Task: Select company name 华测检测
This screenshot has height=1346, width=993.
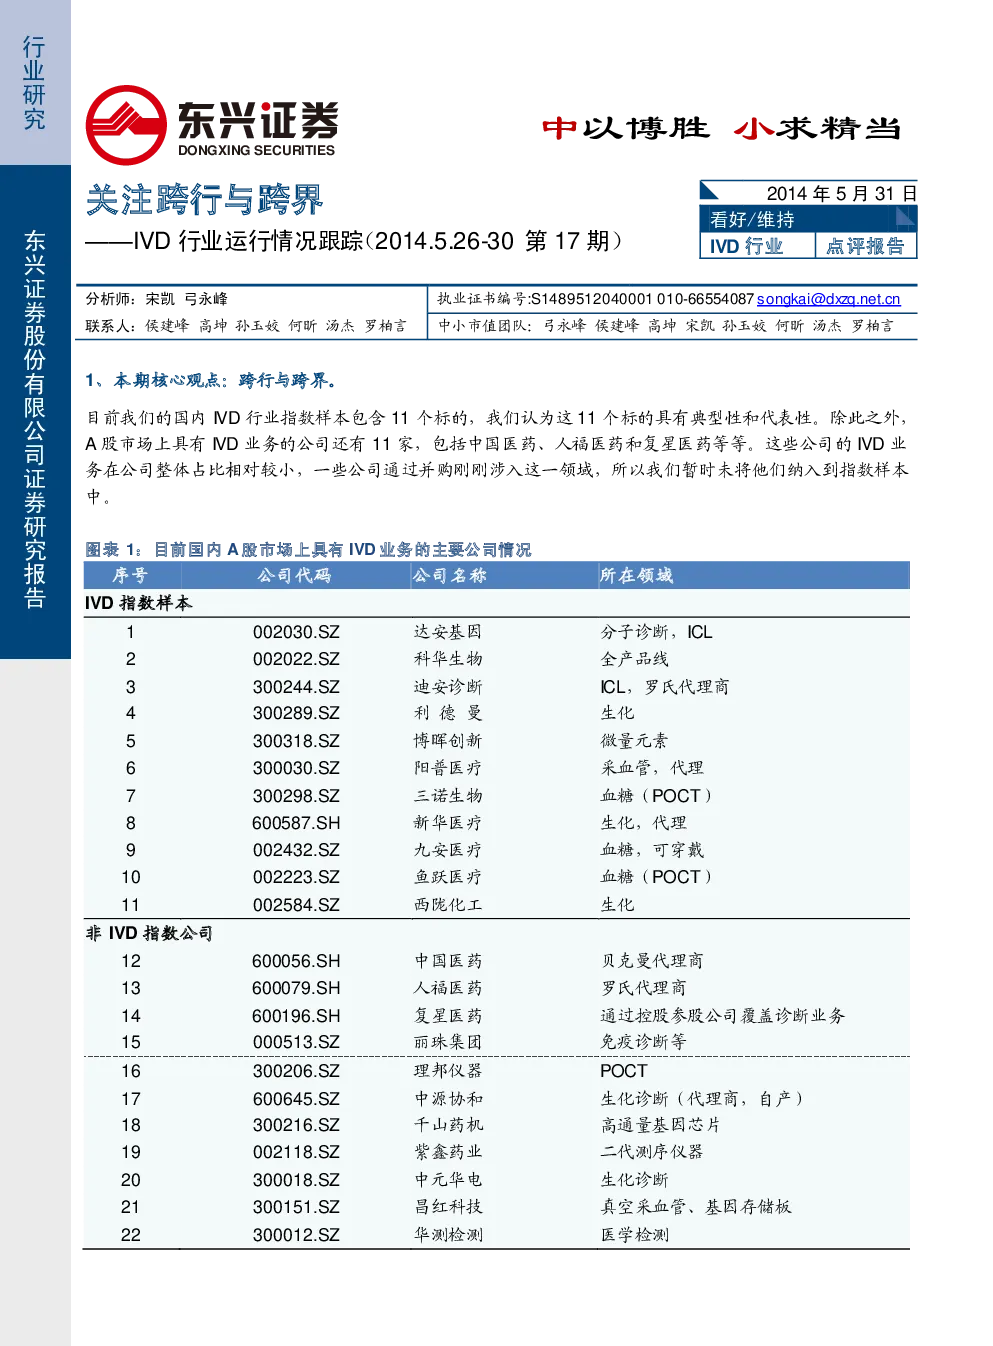Action: (448, 1235)
